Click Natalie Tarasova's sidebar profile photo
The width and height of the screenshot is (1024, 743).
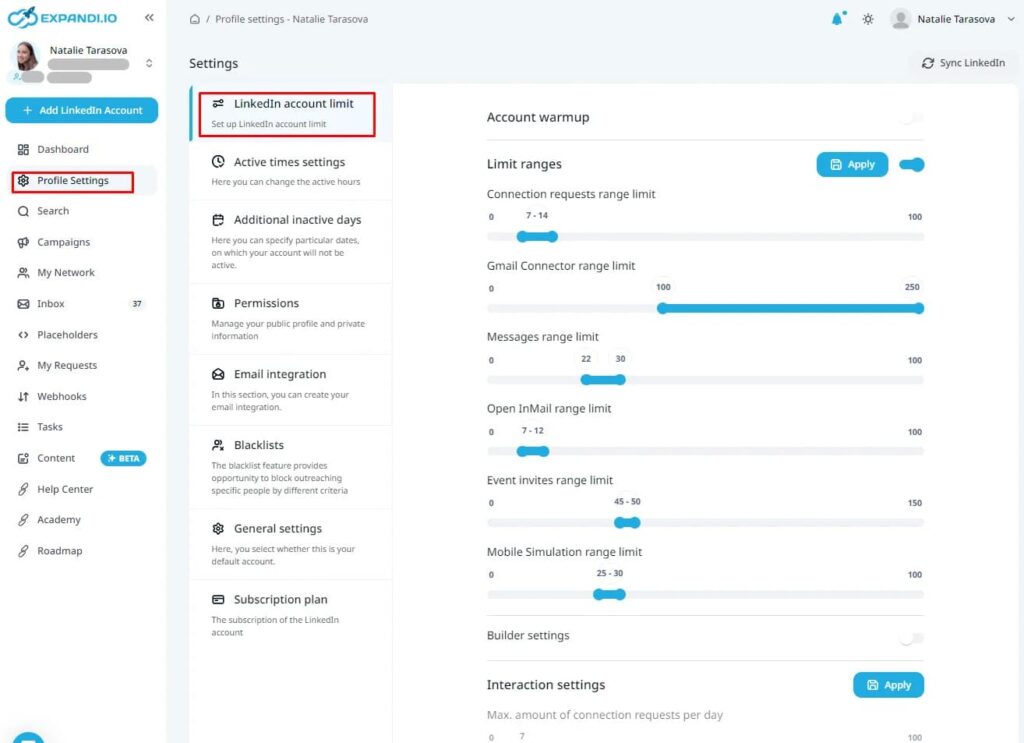pyautogui.click(x=26, y=56)
